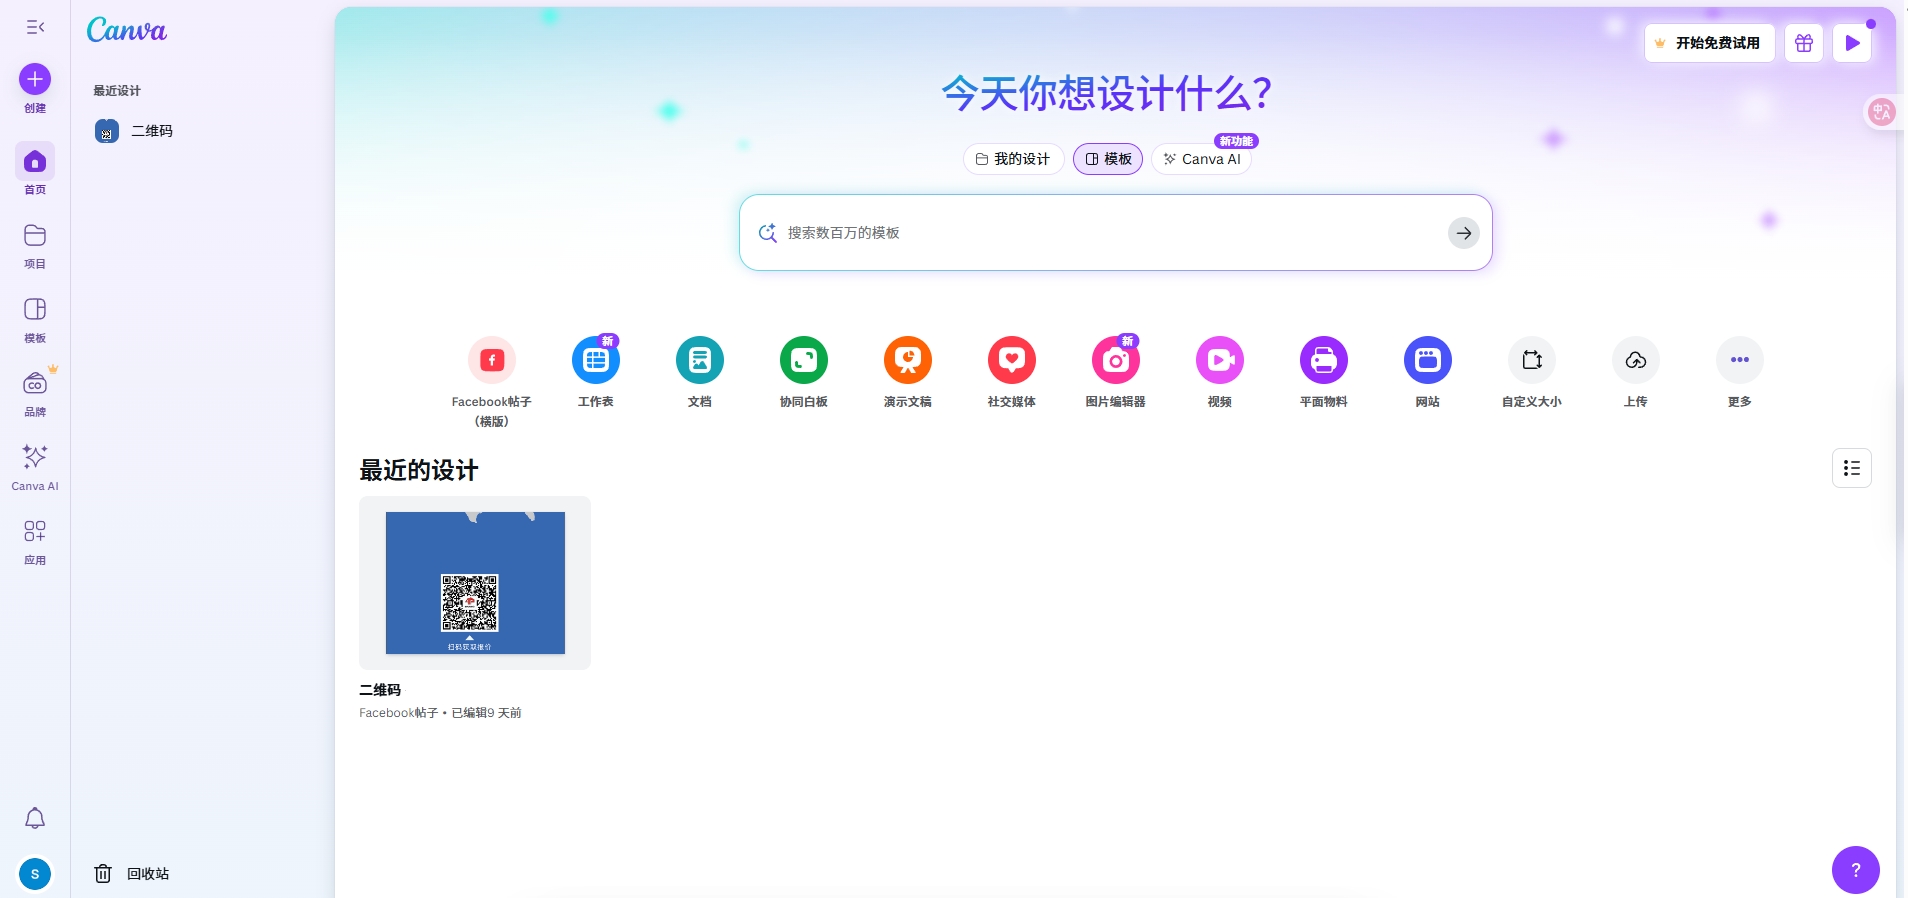Viewport: 1908px width, 898px height.
Task: Click the Facebook帖子 • 已编辑9 天前 caption
Action: (x=440, y=713)
